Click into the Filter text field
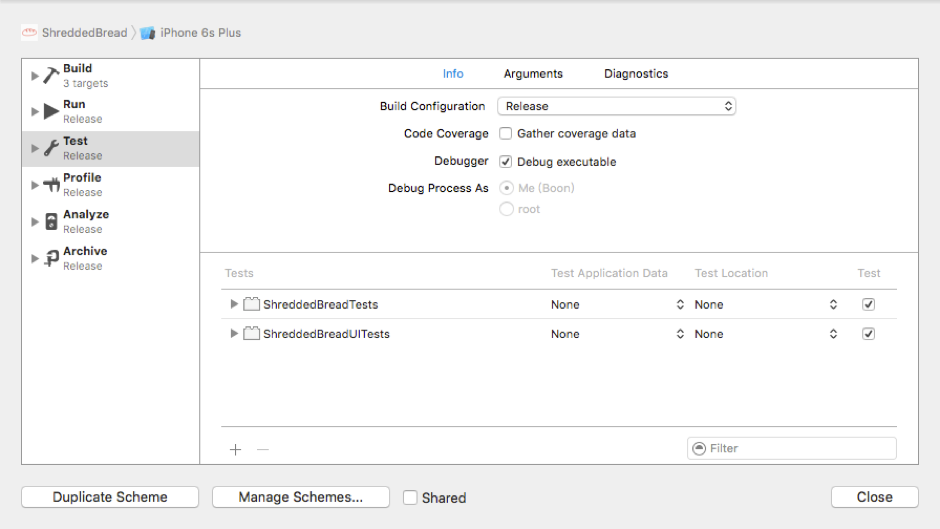Image resolution: width=940 pixels, height=529 pixels. (x=791, y=449)
